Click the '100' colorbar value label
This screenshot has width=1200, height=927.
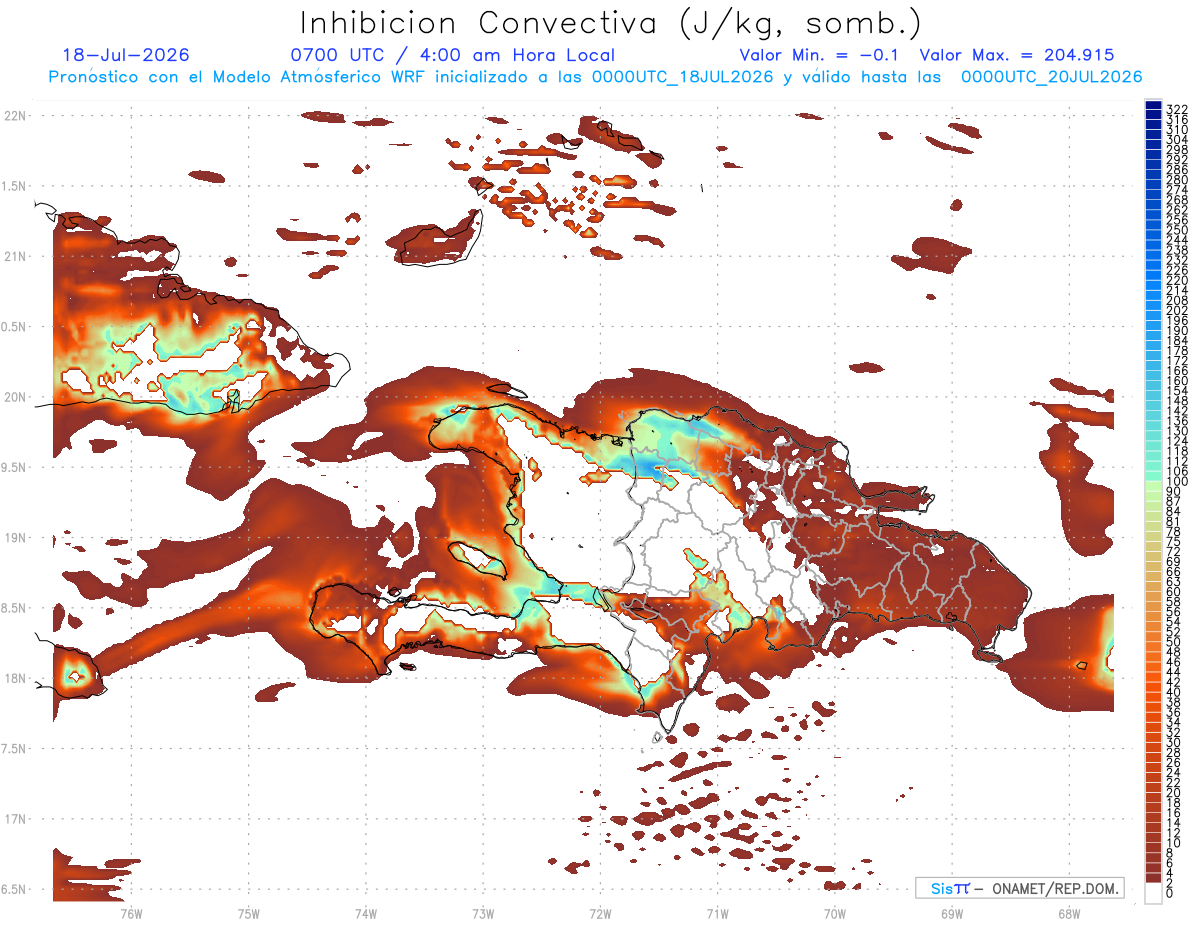coord(1176,482)
